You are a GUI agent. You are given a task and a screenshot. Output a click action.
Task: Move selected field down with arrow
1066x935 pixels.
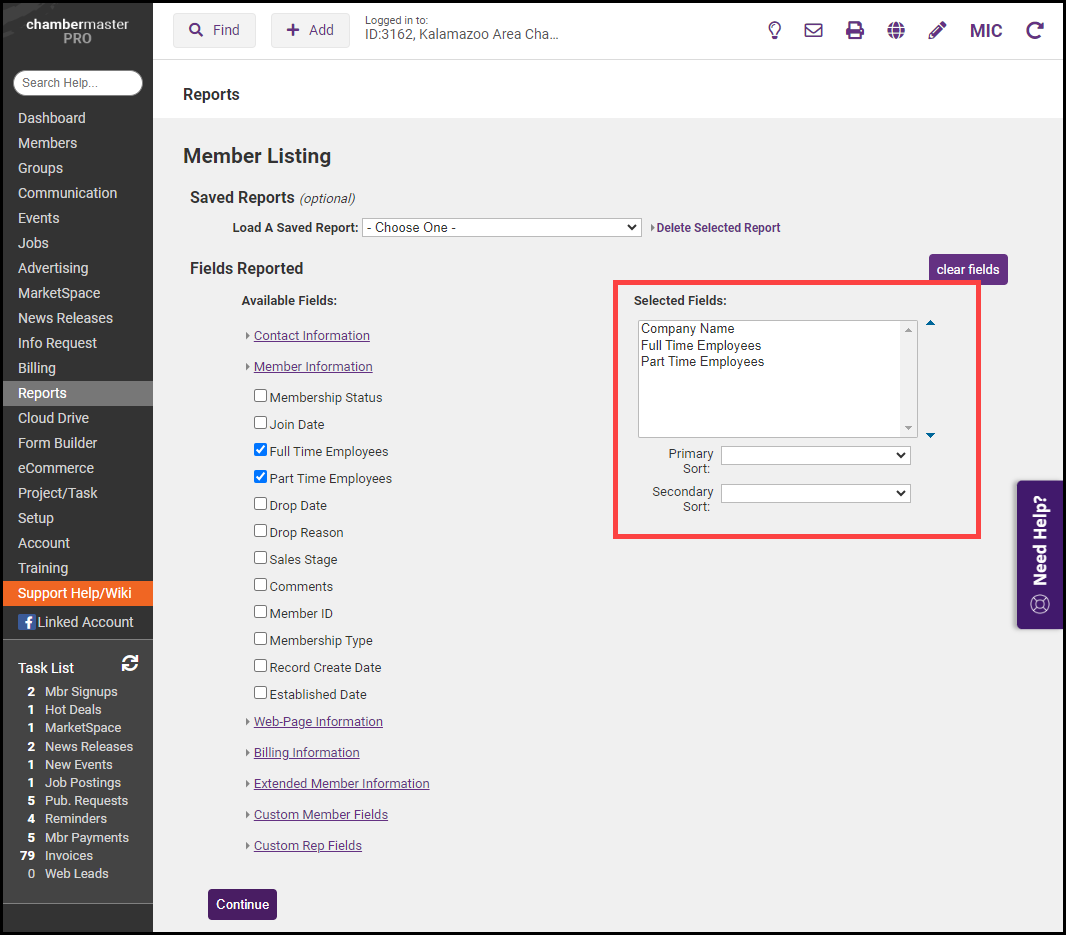coord(930,435)
